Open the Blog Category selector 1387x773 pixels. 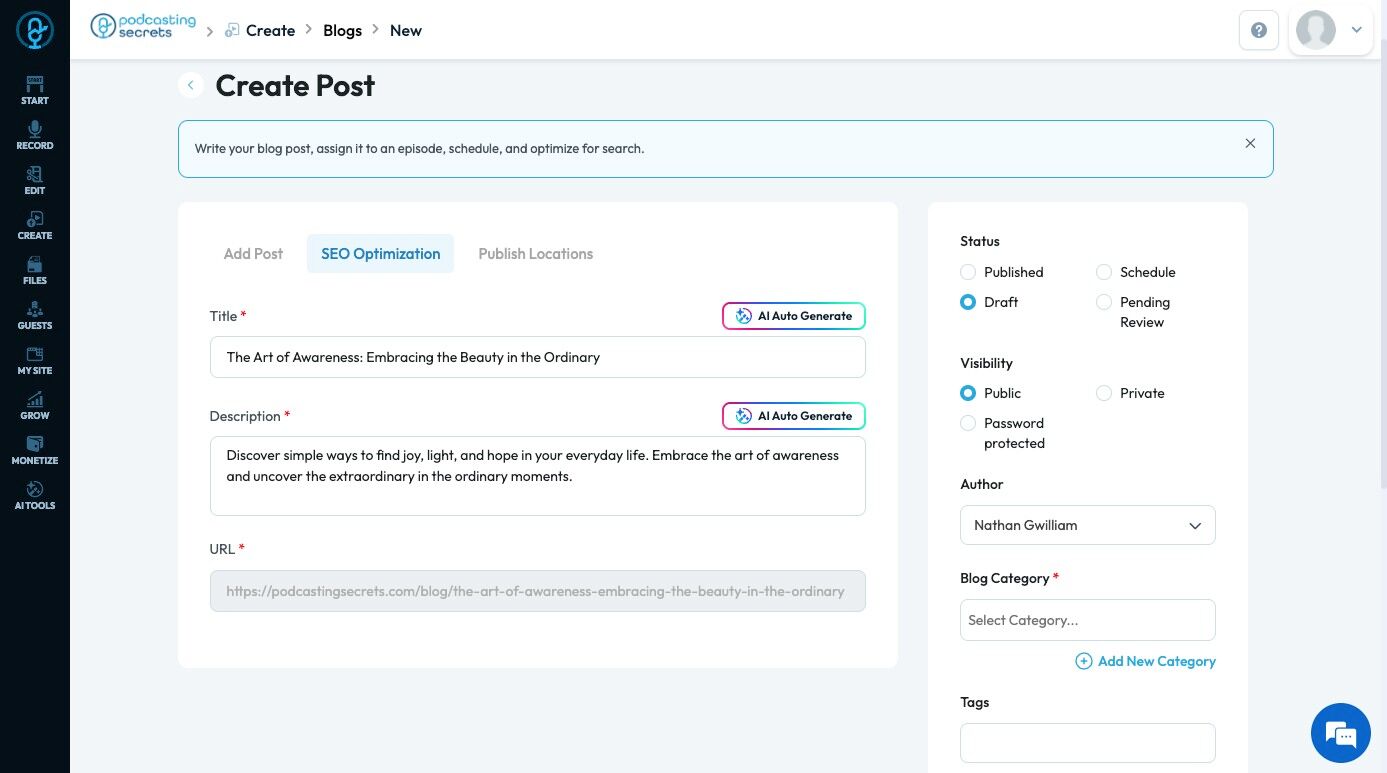[1087, 620]
